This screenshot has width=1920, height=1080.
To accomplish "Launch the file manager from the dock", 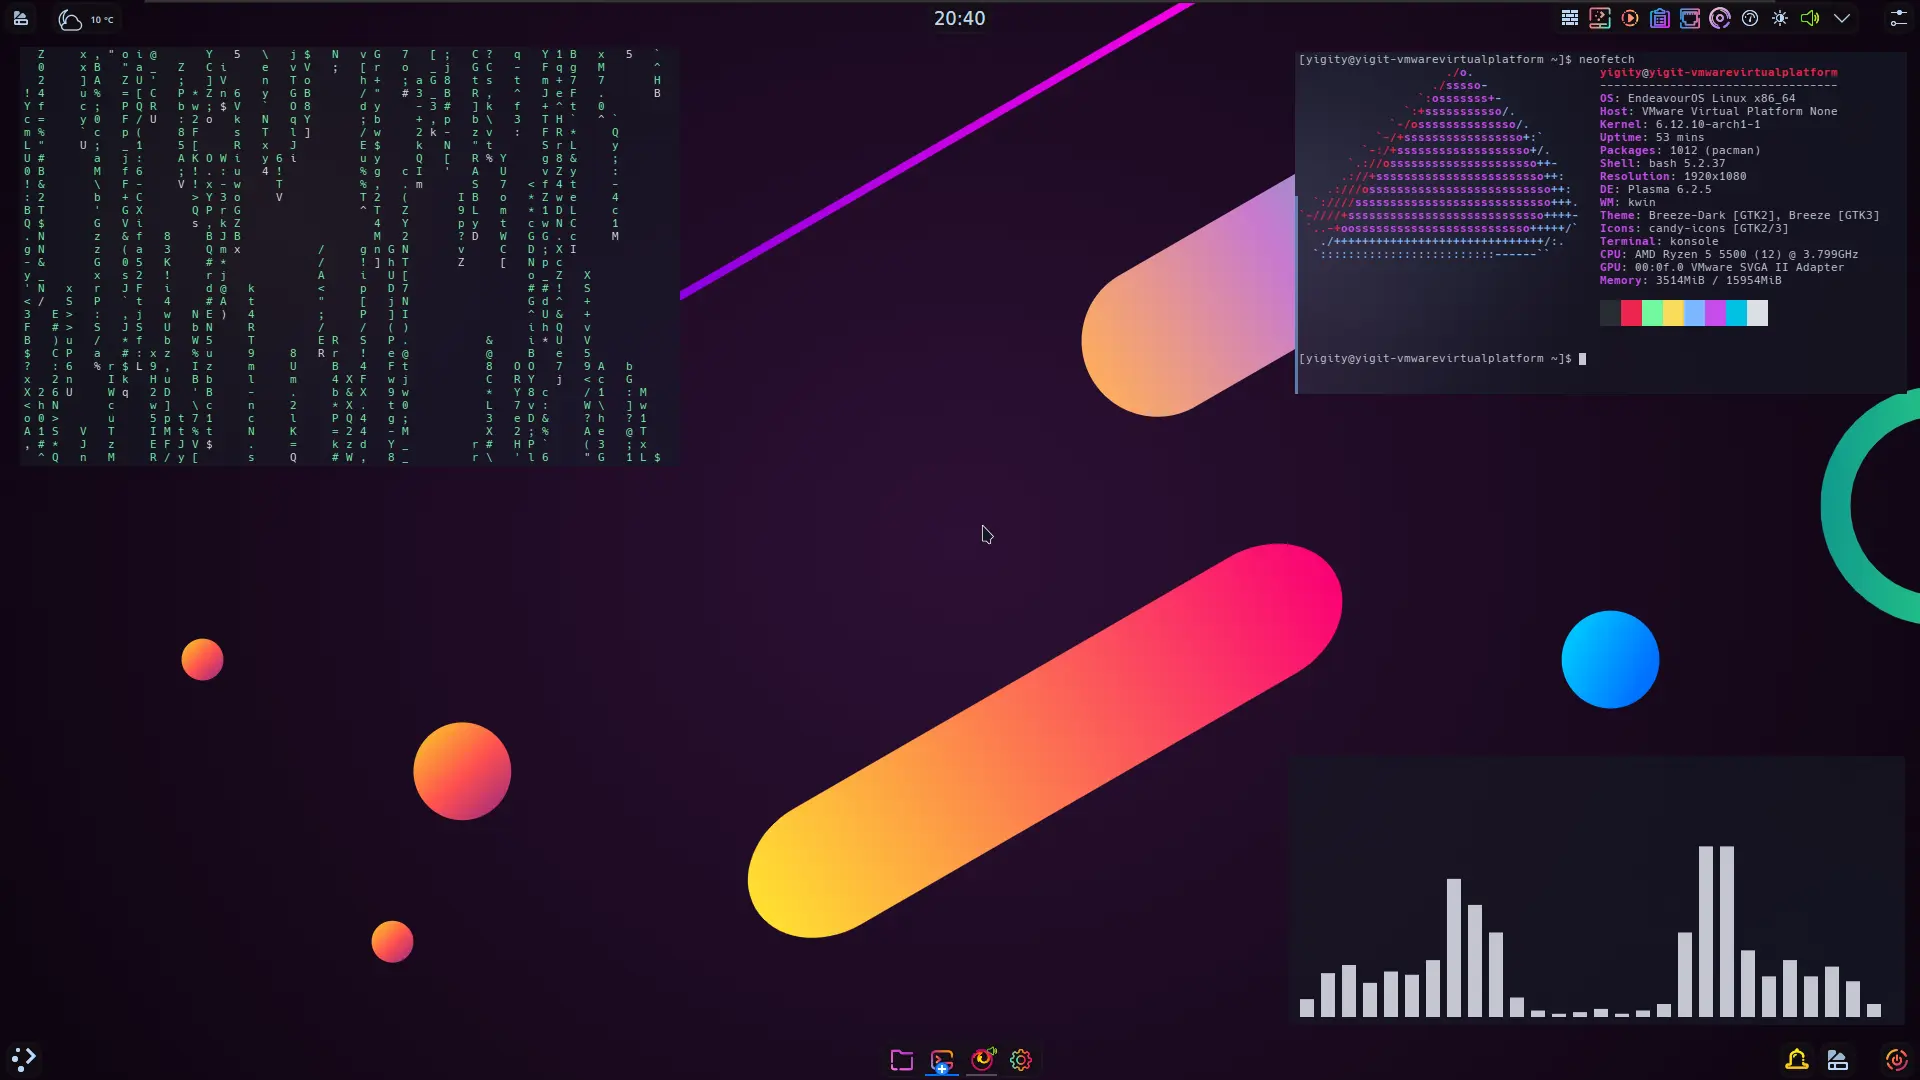I will (902, 1060).
